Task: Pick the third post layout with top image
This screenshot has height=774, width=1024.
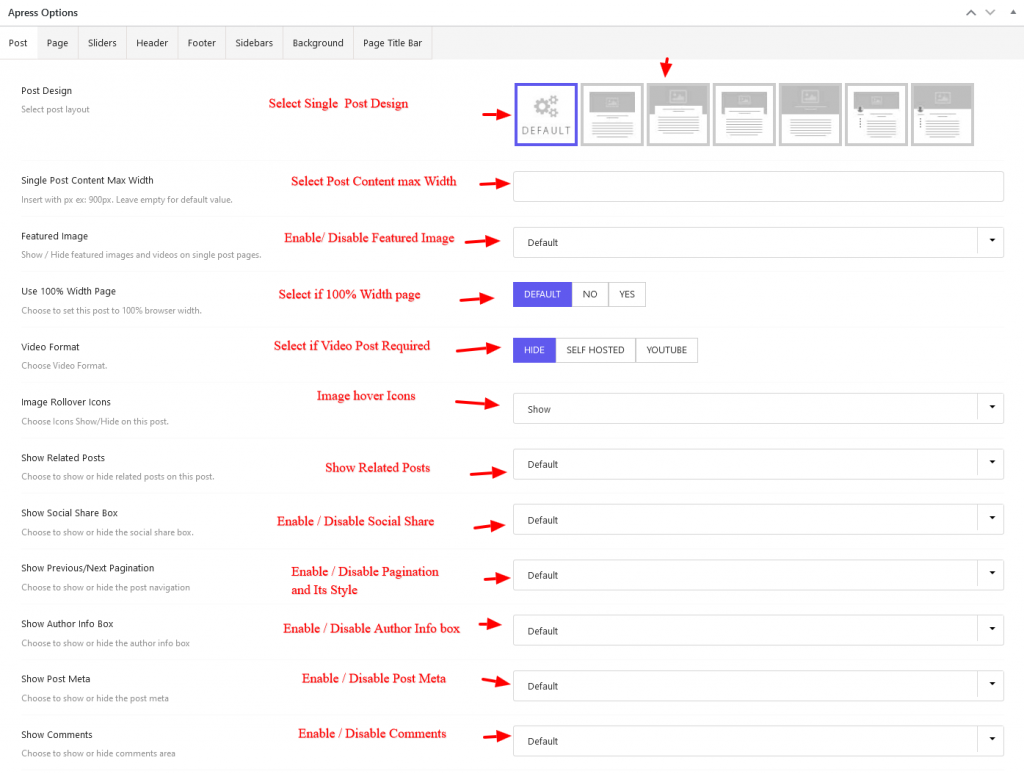Action: pyautogui.click(x=677, y=114)
